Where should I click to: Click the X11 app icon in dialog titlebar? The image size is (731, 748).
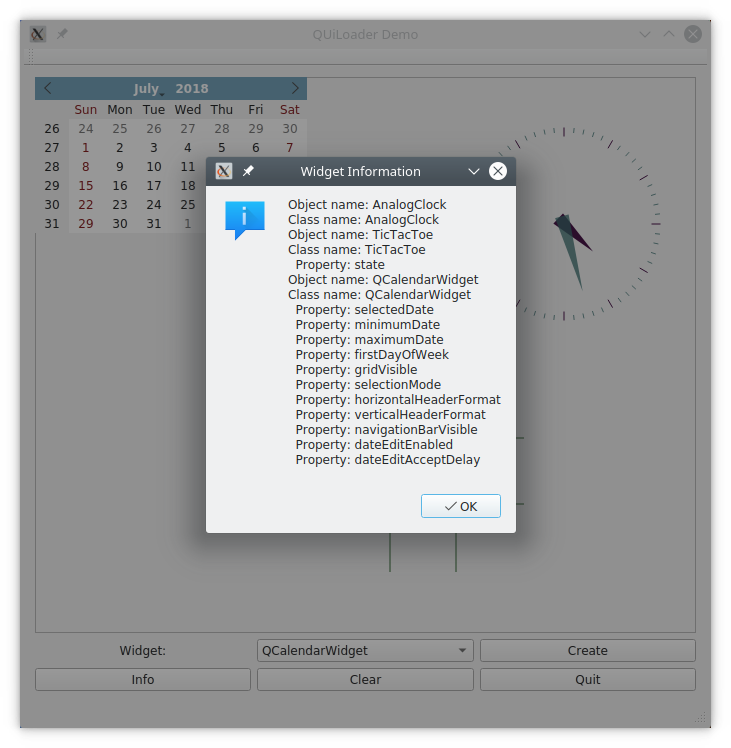click(225, 171)
